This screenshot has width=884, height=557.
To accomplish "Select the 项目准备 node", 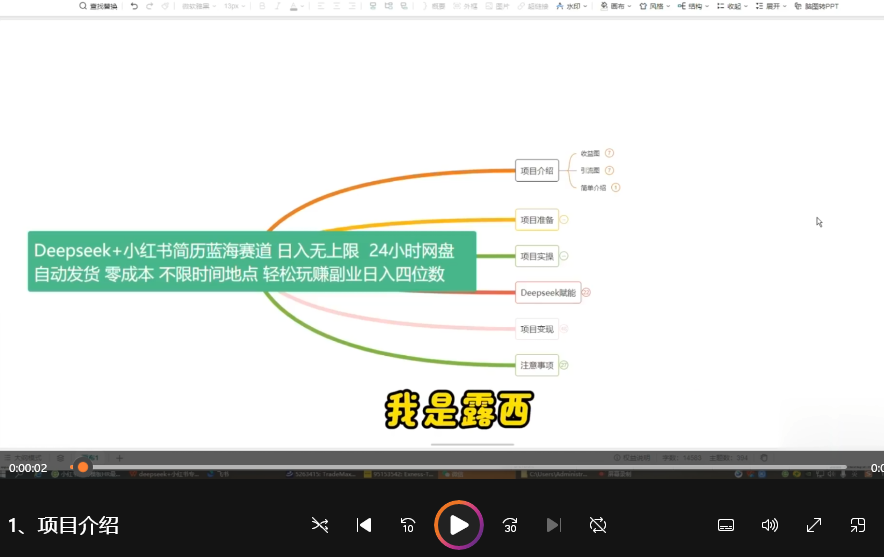I will coord(537,220).
